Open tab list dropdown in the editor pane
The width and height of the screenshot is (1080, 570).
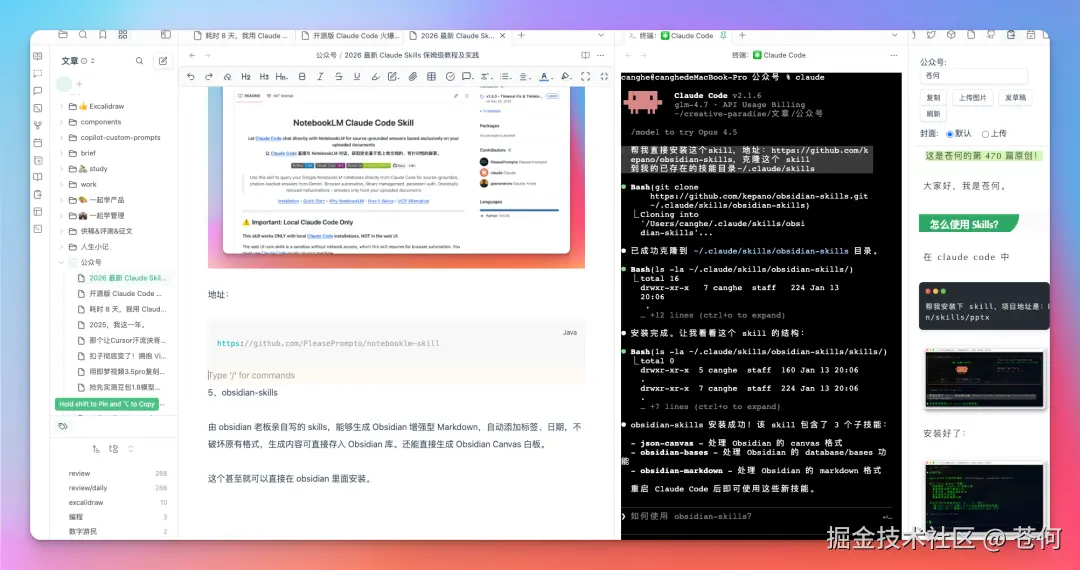pos(601,35)
